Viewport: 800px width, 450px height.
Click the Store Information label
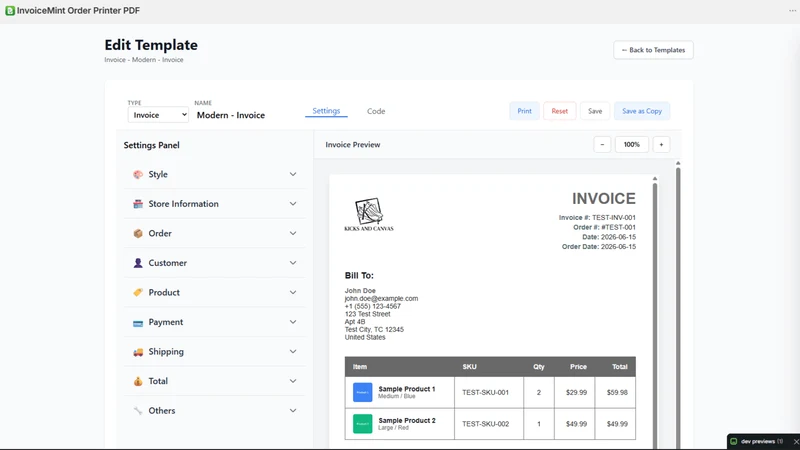pyautogui.click(x=184, y=204)
